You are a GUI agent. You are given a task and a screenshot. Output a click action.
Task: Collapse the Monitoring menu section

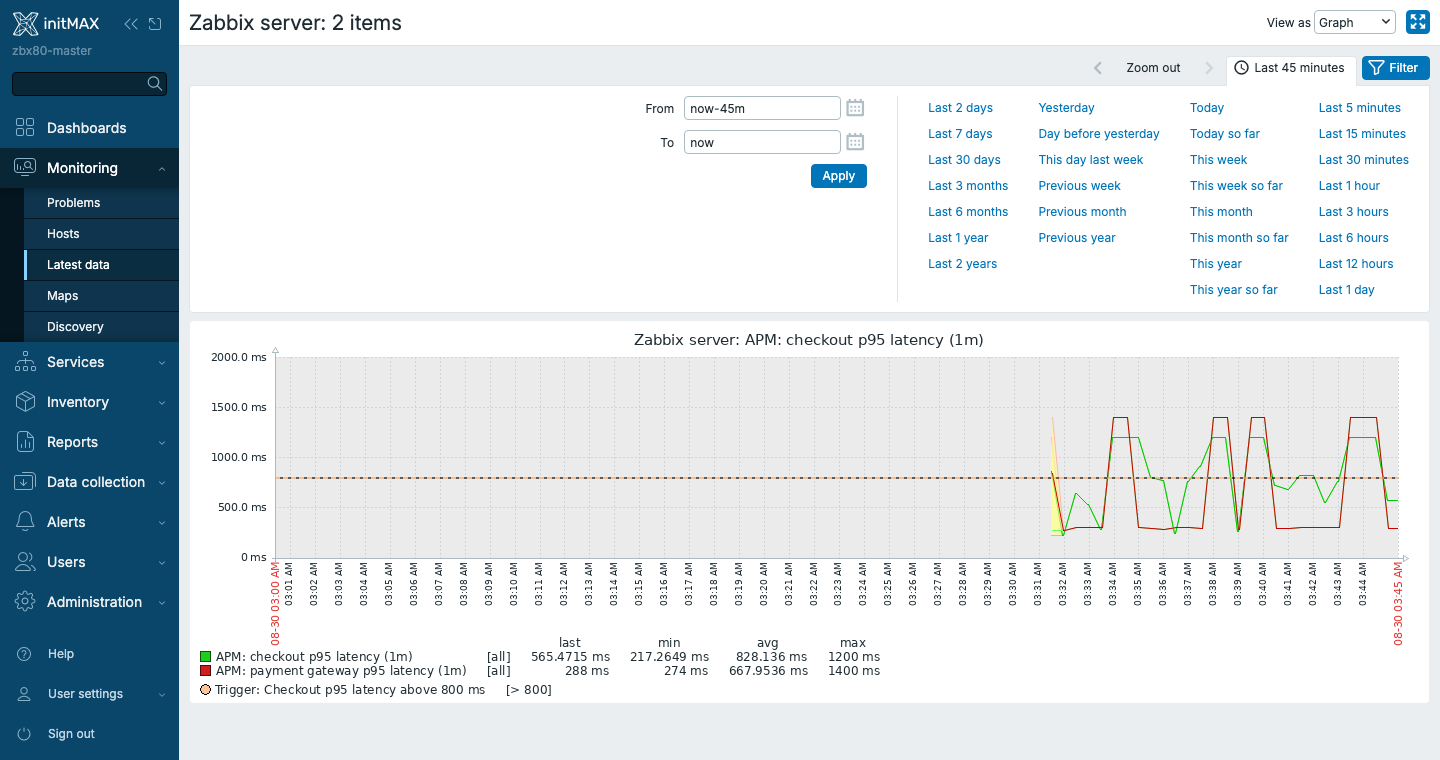point(162,169)
